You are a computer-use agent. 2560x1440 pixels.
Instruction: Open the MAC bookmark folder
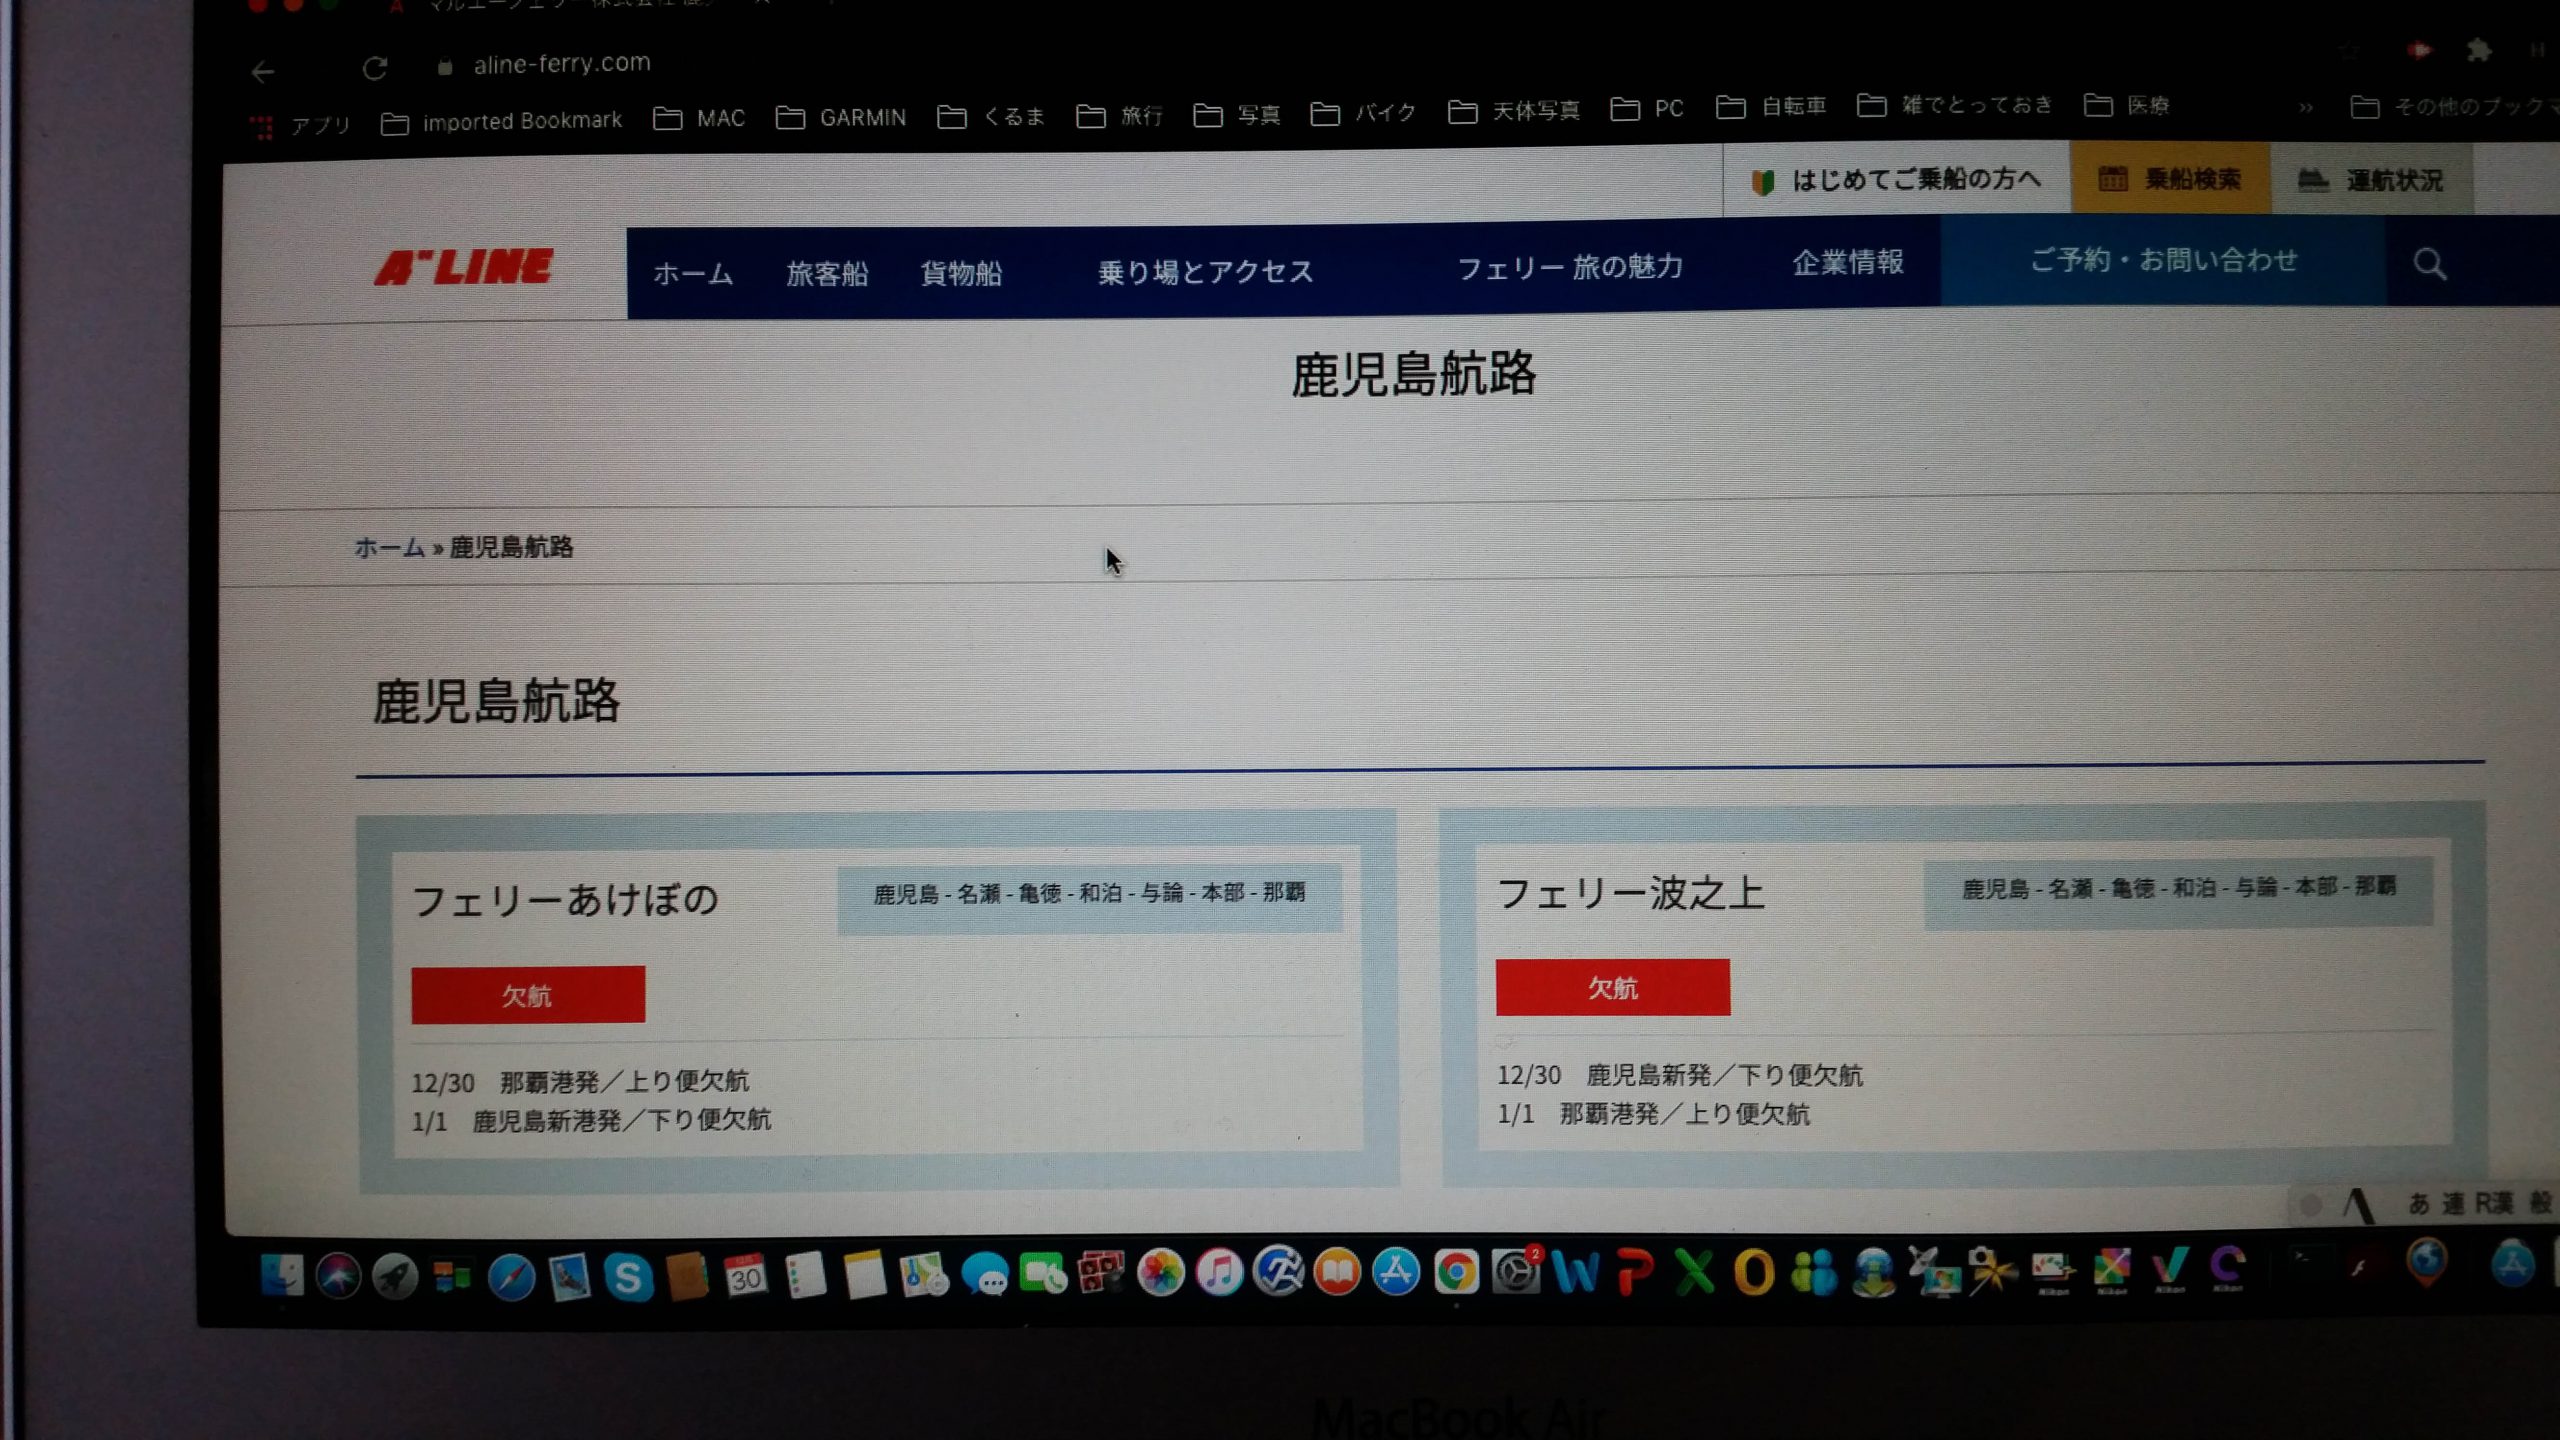699,118
